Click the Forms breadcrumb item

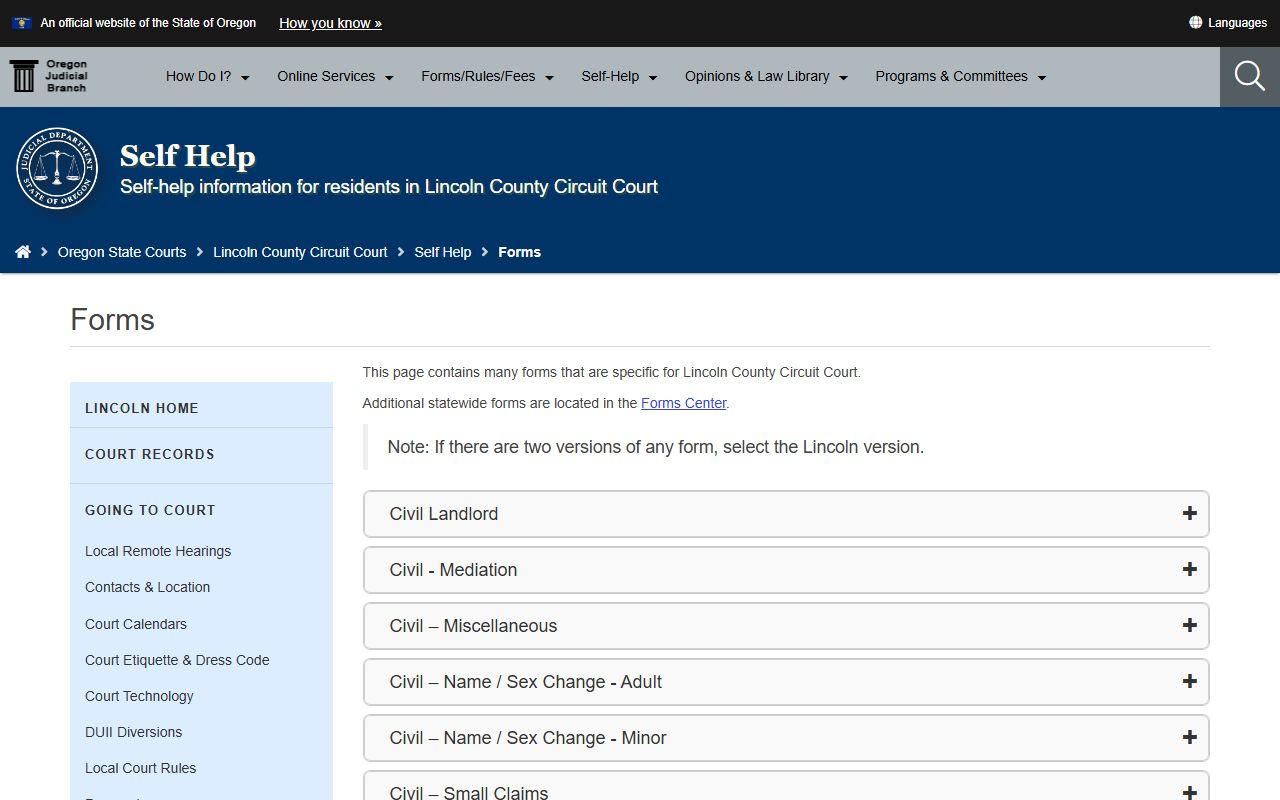tap(520, 252)
